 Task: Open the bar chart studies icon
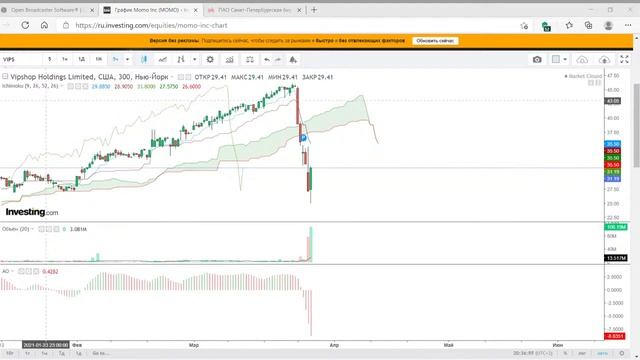coord(230,60)
